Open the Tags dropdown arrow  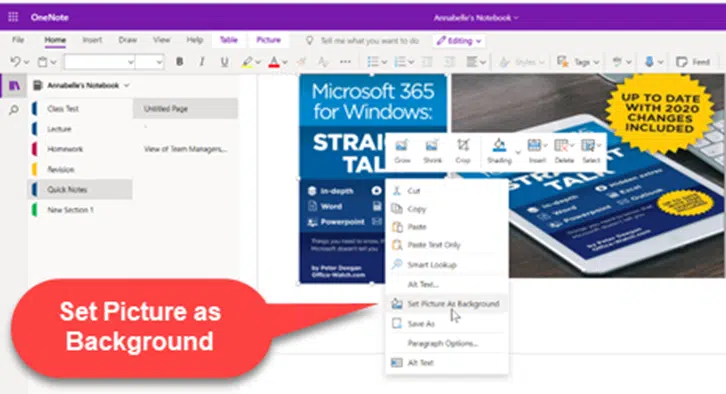click(x=596, y=62)
